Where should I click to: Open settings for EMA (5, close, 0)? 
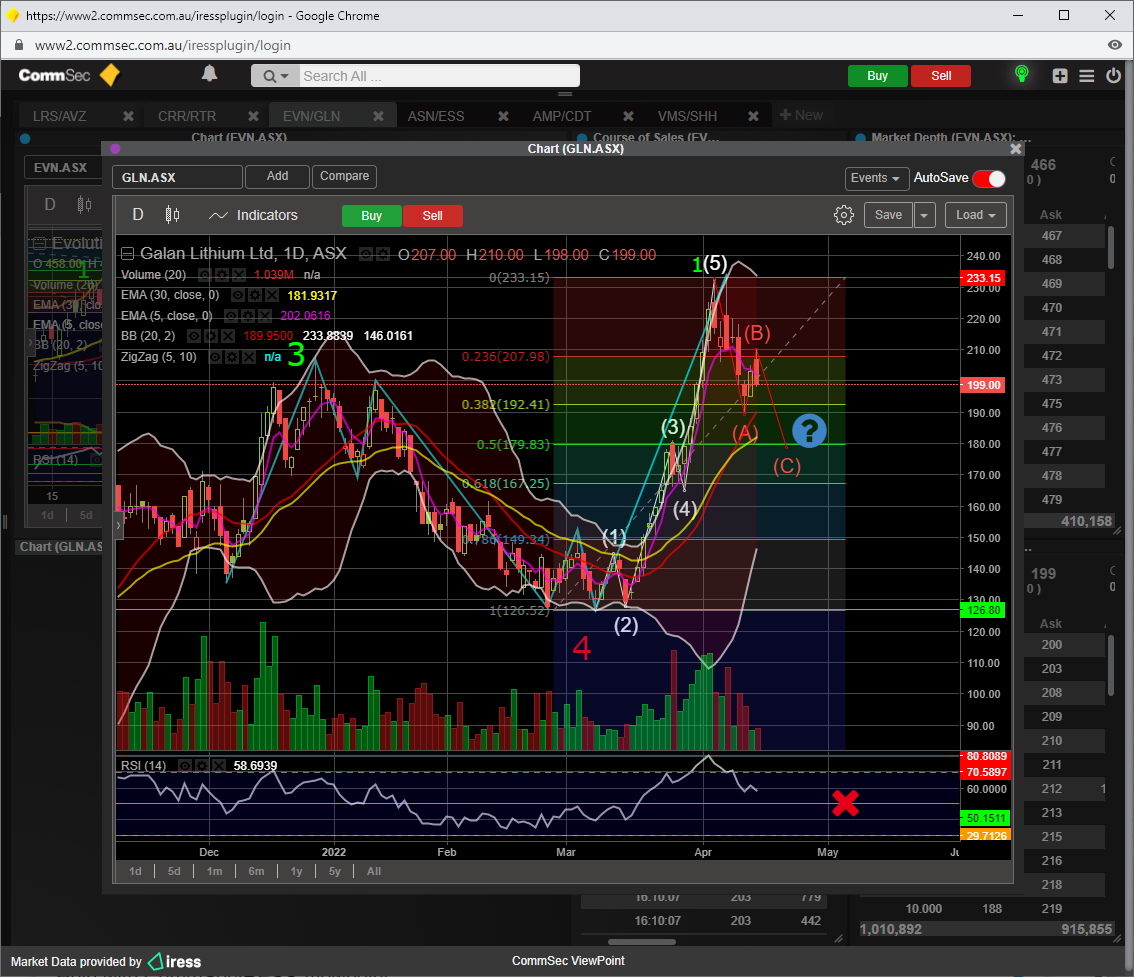tap(249, 315)
